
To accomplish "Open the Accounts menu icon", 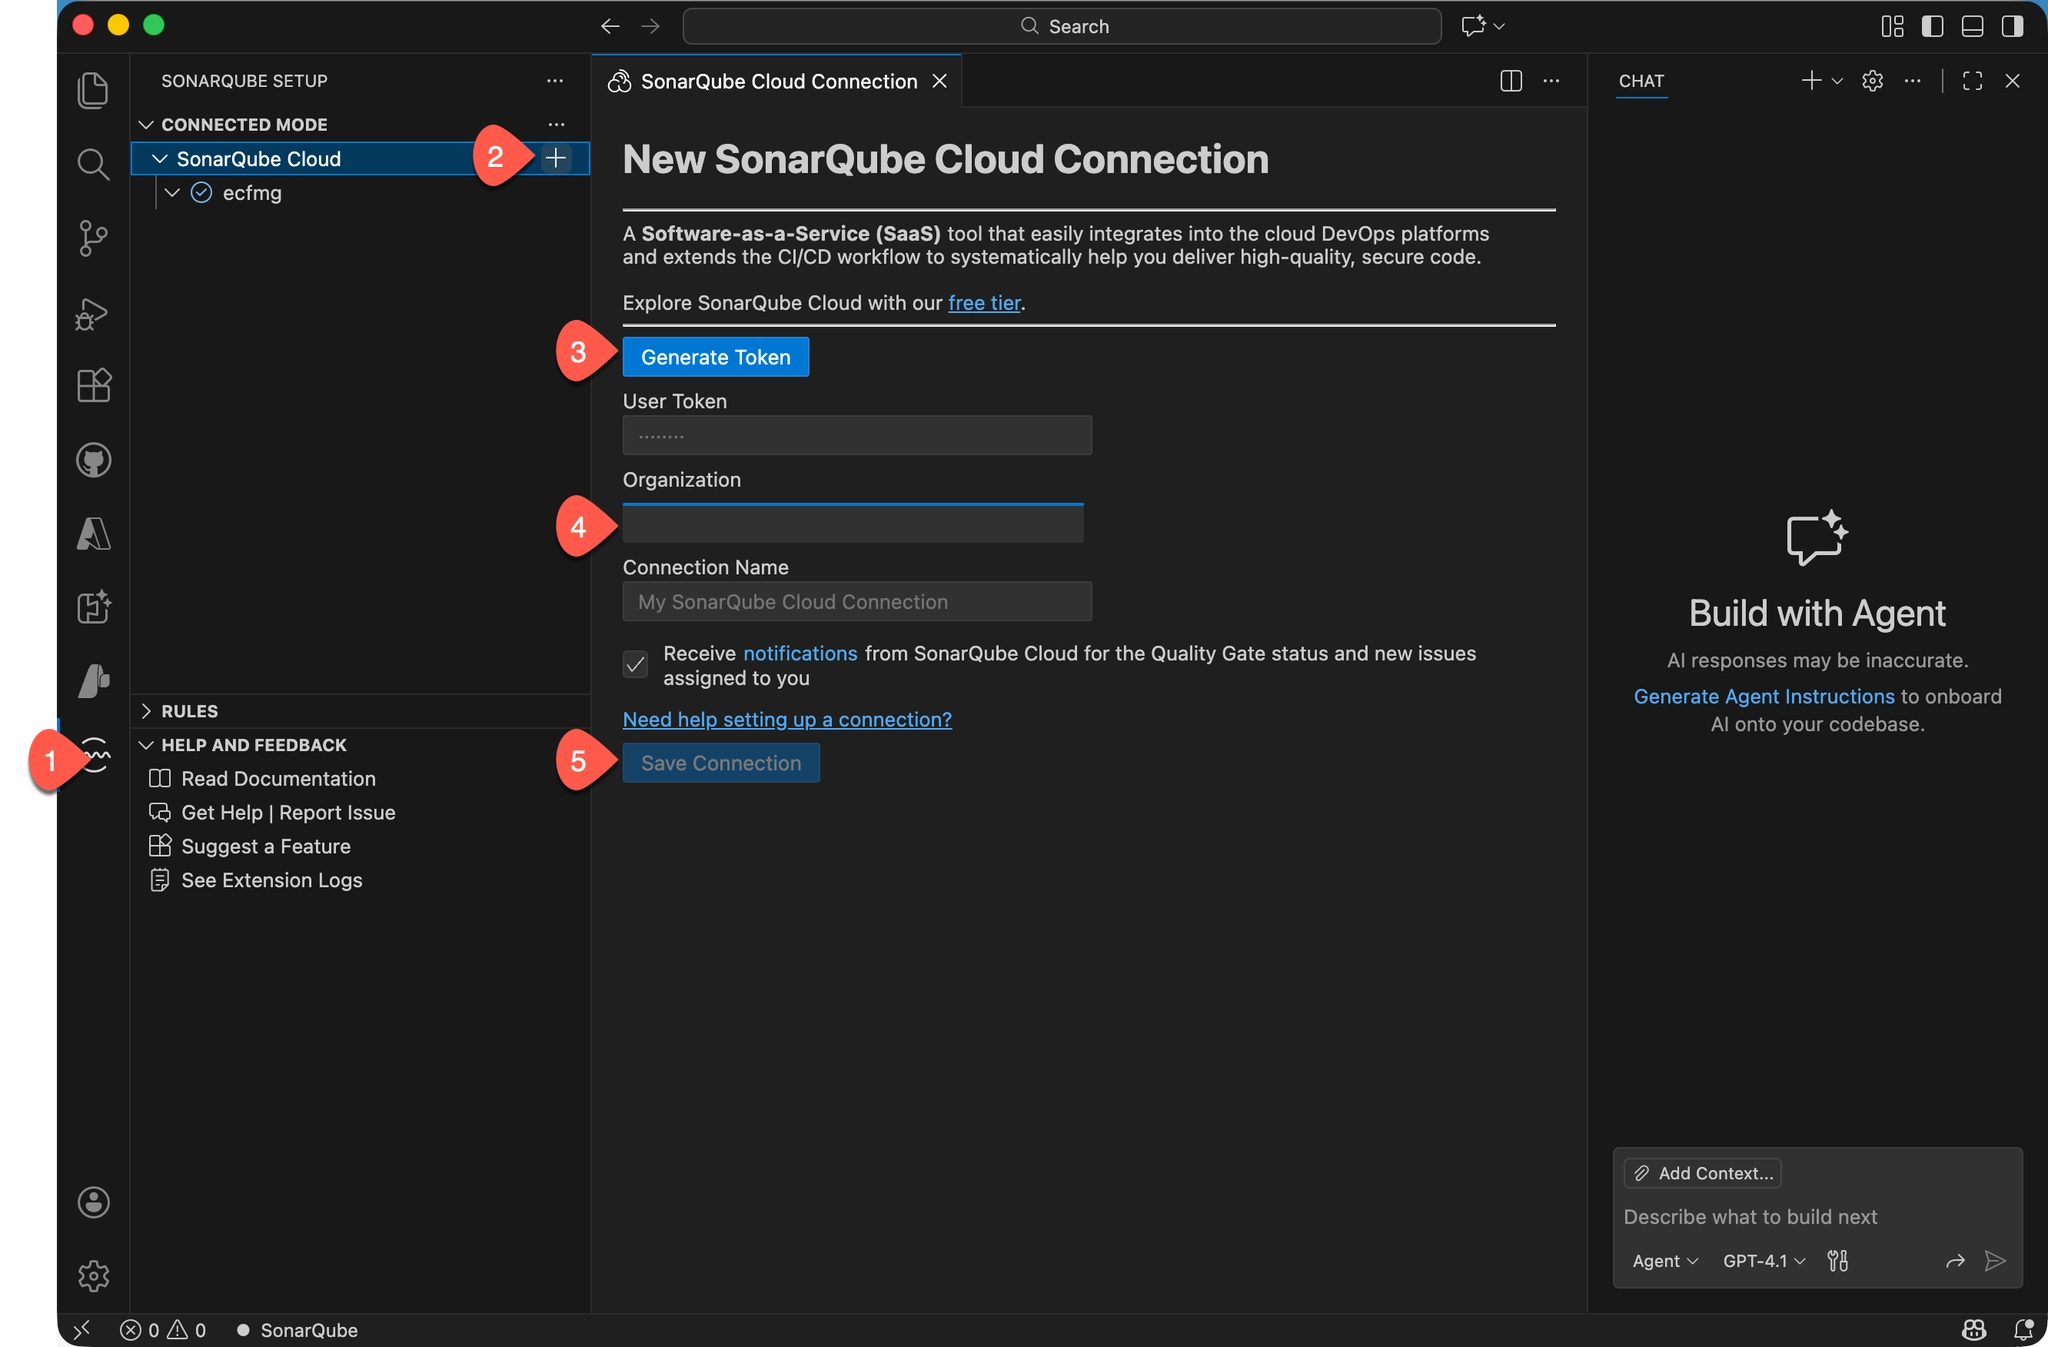I will coord(93,1202).
